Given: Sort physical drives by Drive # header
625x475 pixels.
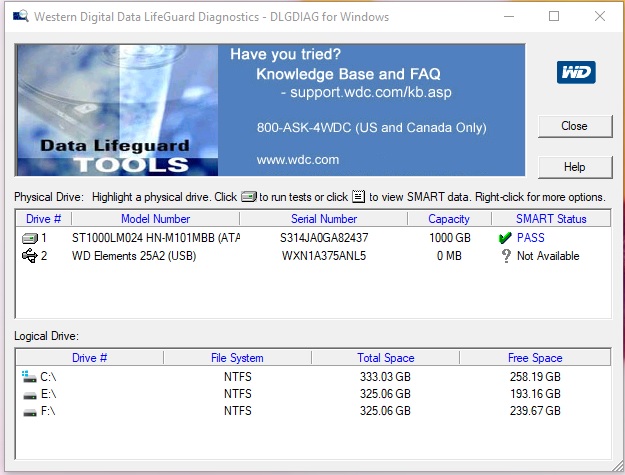Looking at the screenshot, I should pyautogui.click(x=43, y=219).
